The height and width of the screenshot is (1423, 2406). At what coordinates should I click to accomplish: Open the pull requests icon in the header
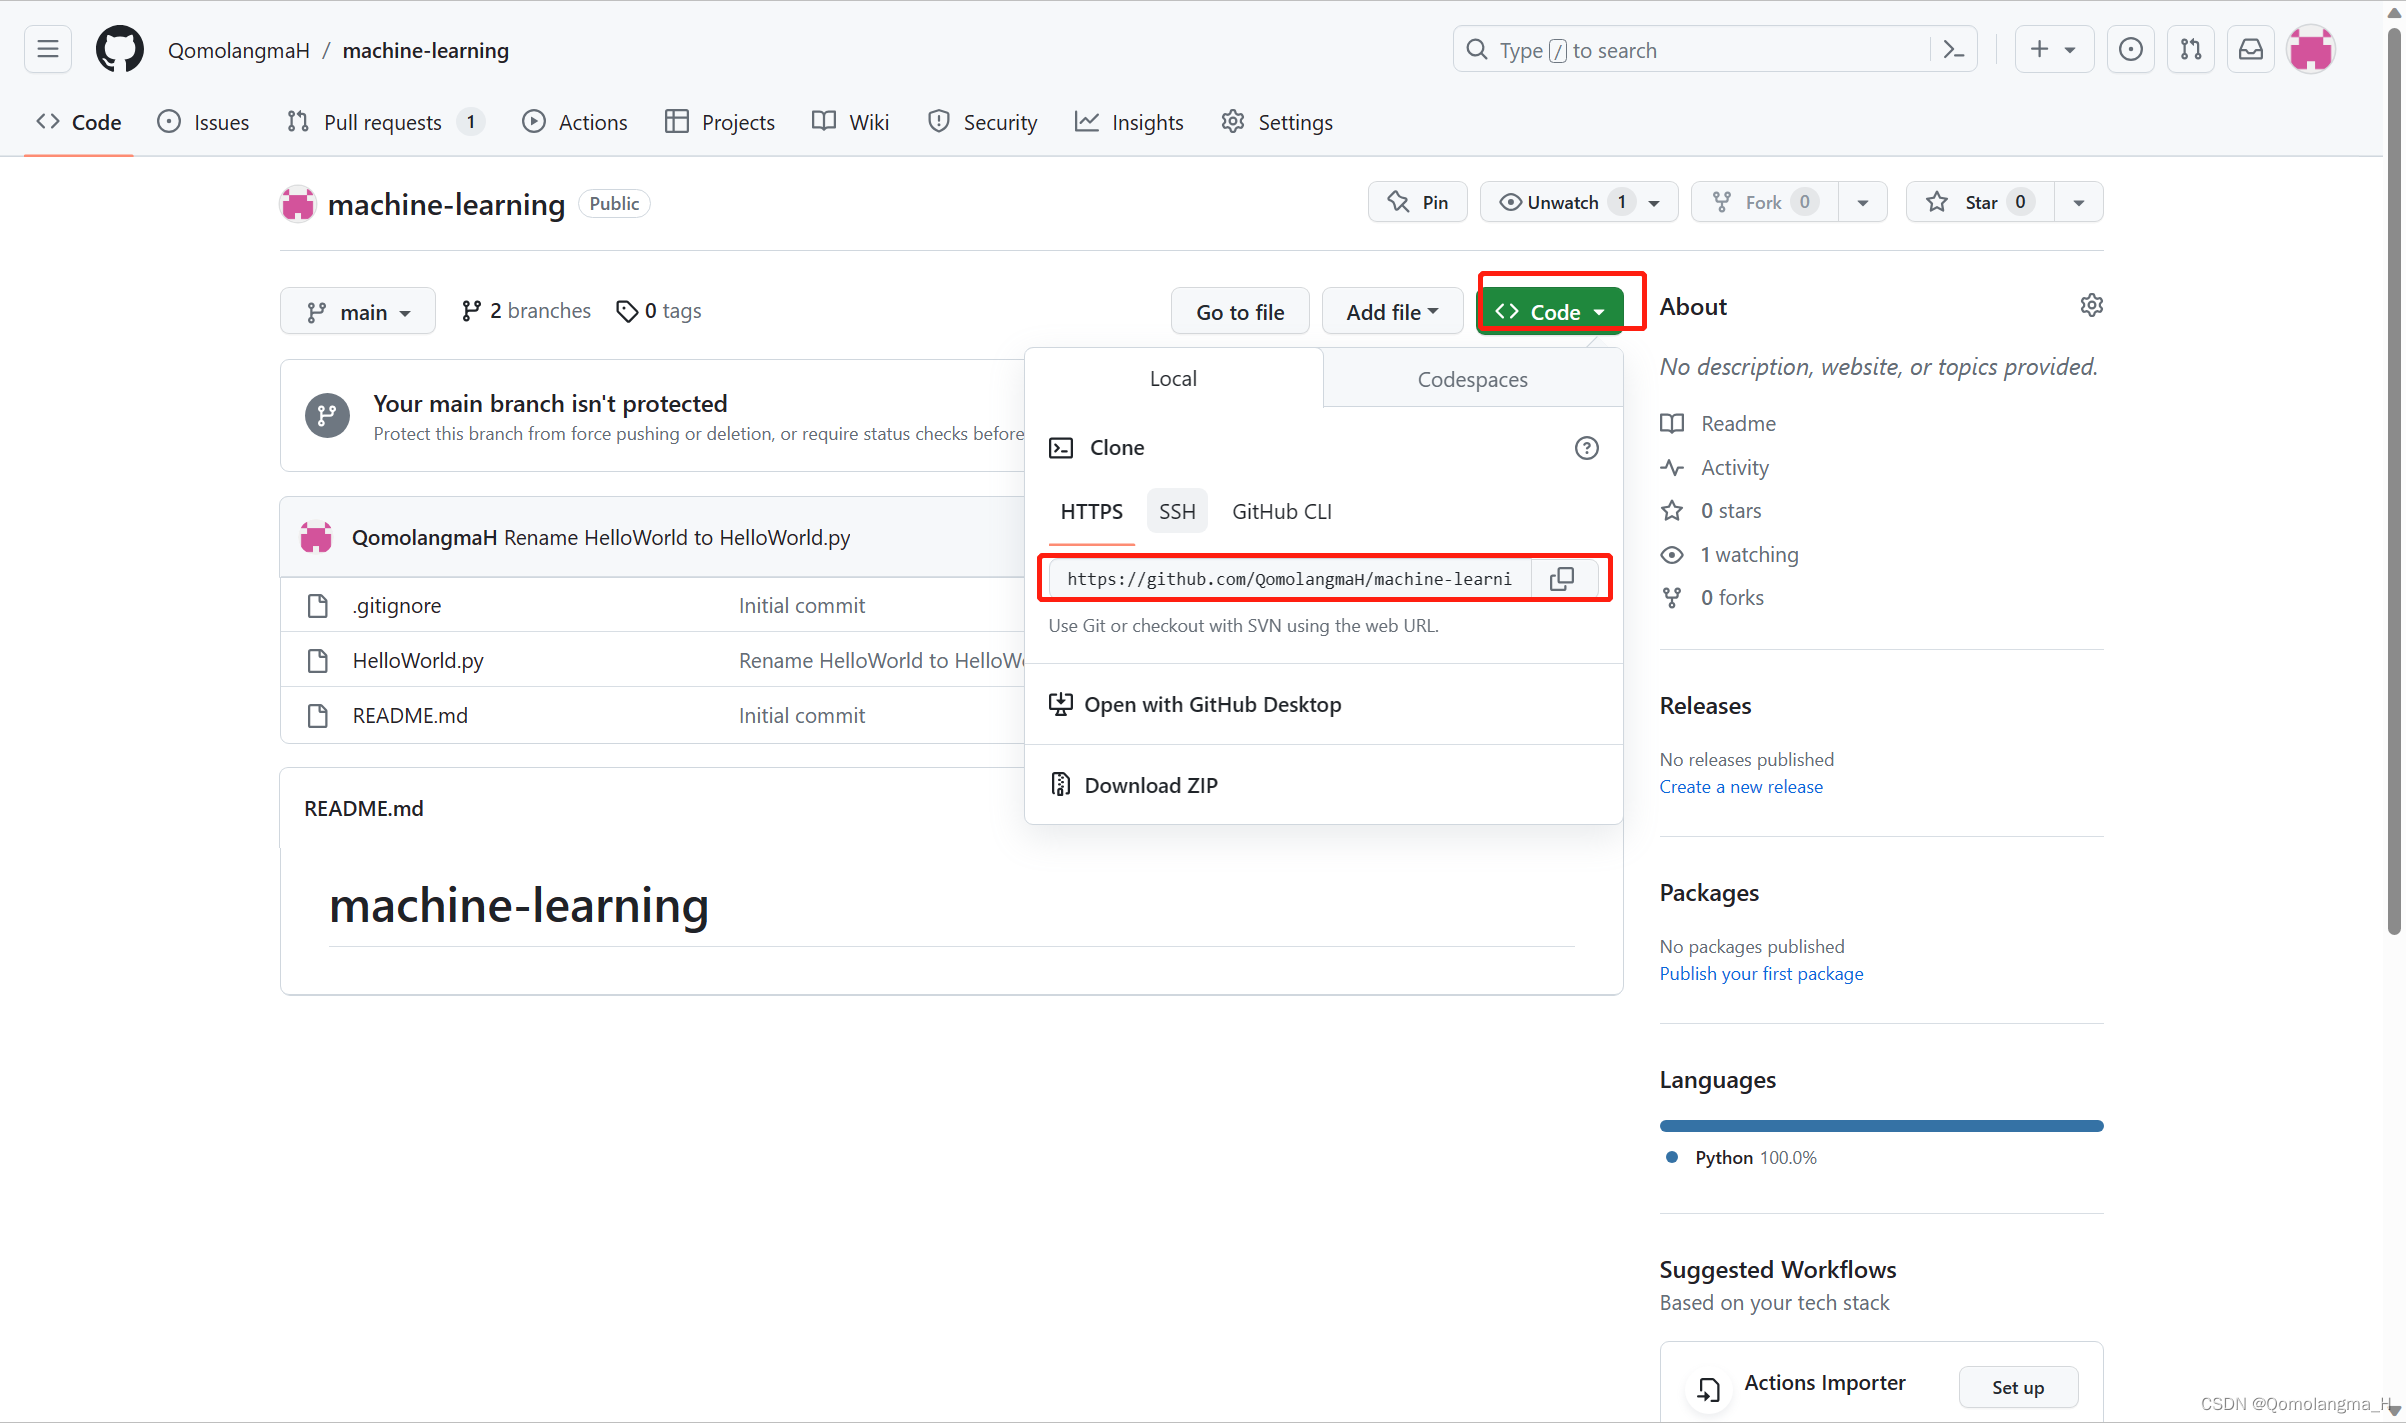tap(2190, 49)
